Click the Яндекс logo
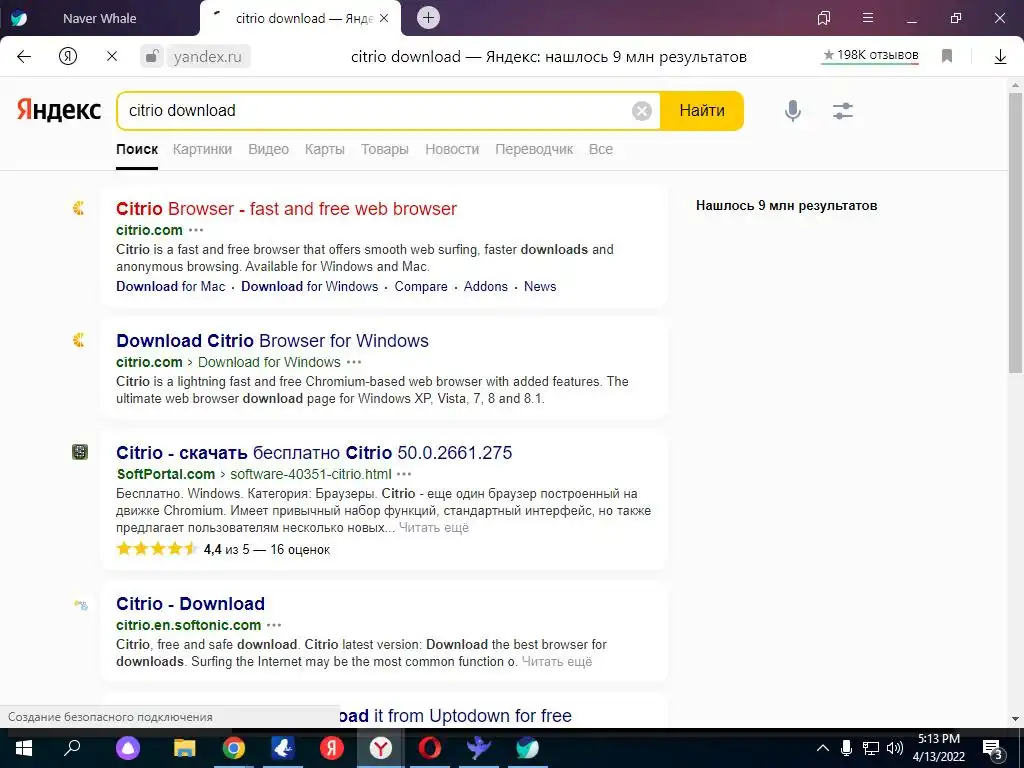Viewport: 1024px width, 768px height. pyautogui.click(x=59, y=110)
